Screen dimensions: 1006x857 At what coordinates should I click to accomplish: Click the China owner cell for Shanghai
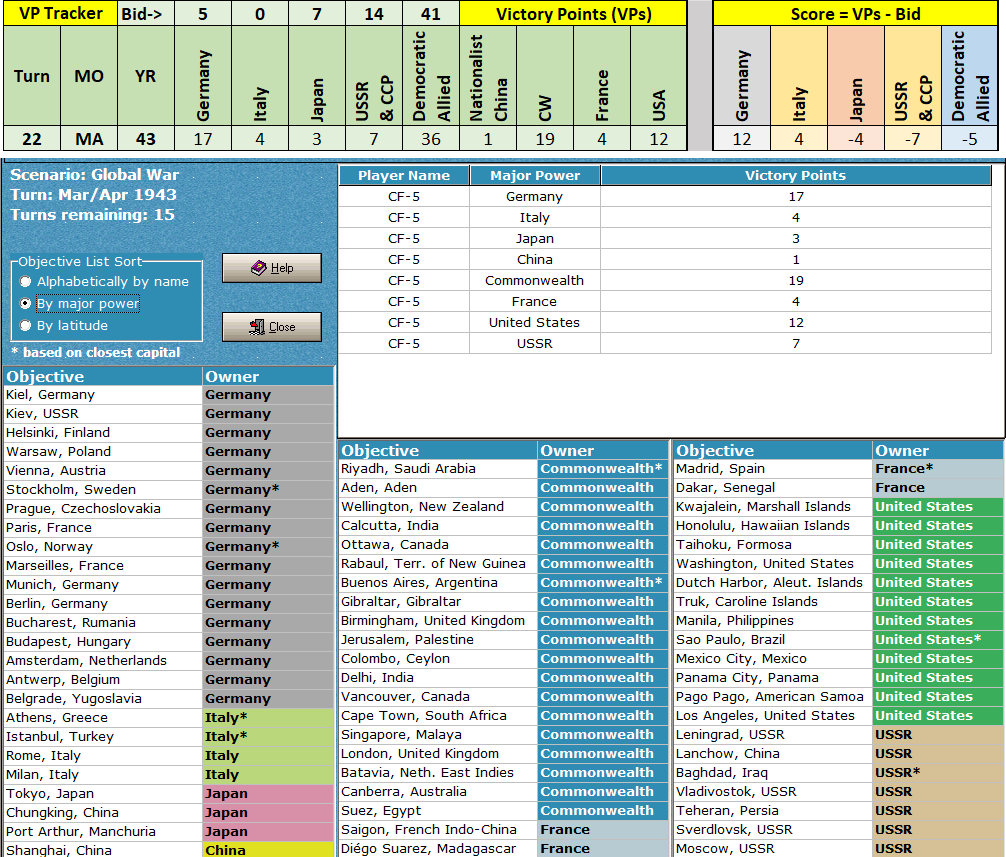268,851
